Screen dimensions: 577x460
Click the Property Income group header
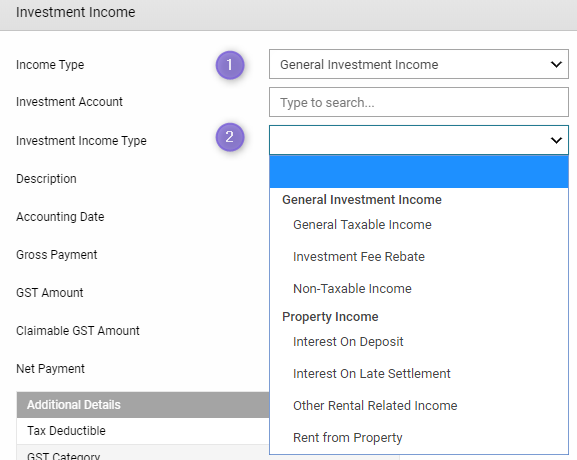pos(330,316)
